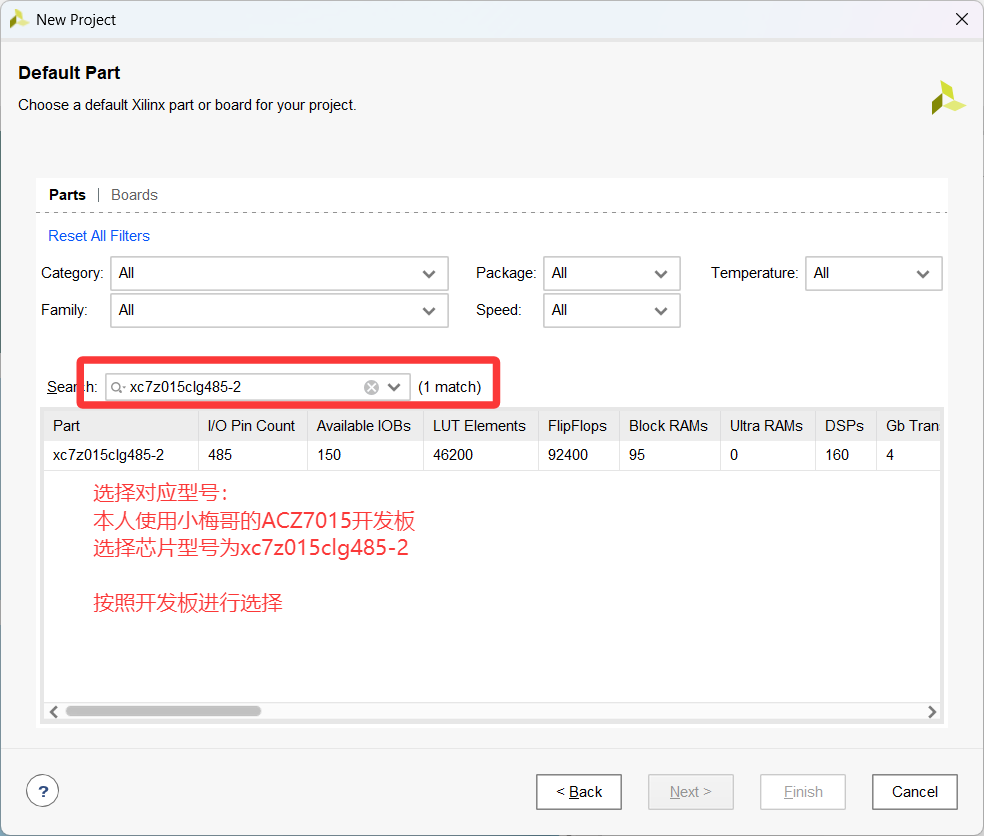Expand the Speed dropdown
Screen dimensions: 984x836
click(x=612, y=310)
